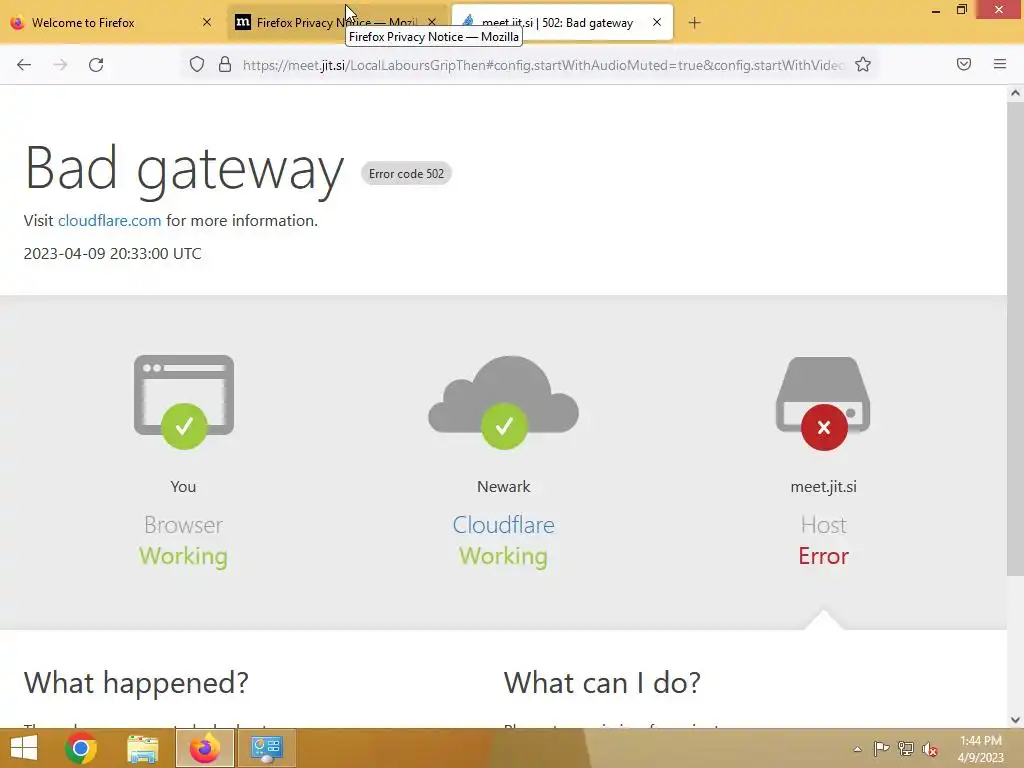The image size is (1024, 768).
Task: Minimize the Firefox window
Action: [936, 10]
